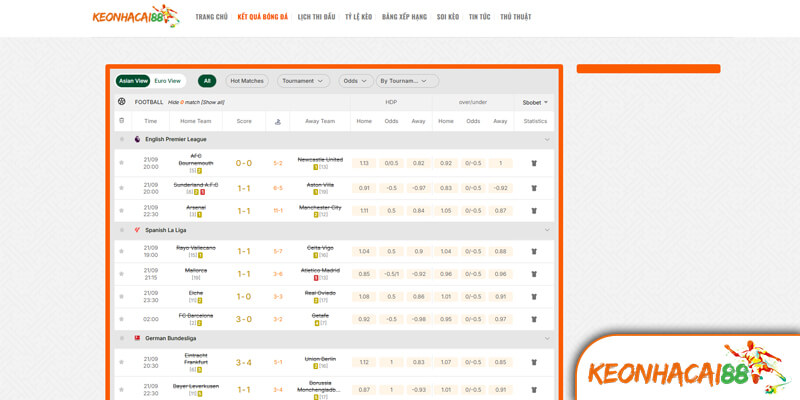
Task: Open statistics icon for Rayo Vallecano match
Action: [533, 252]
